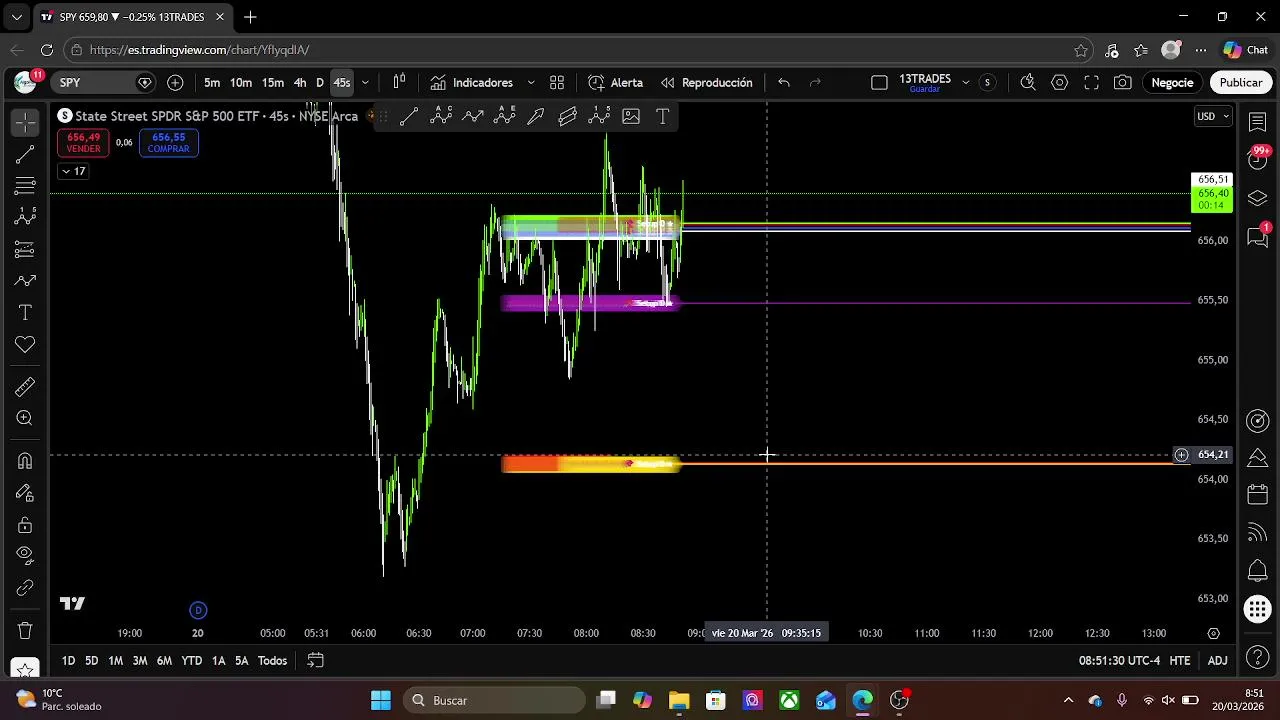Expand the 17 indicators legend collapse toggle
This screenshot has height=720, width=1280.
(x=73, y=171)
